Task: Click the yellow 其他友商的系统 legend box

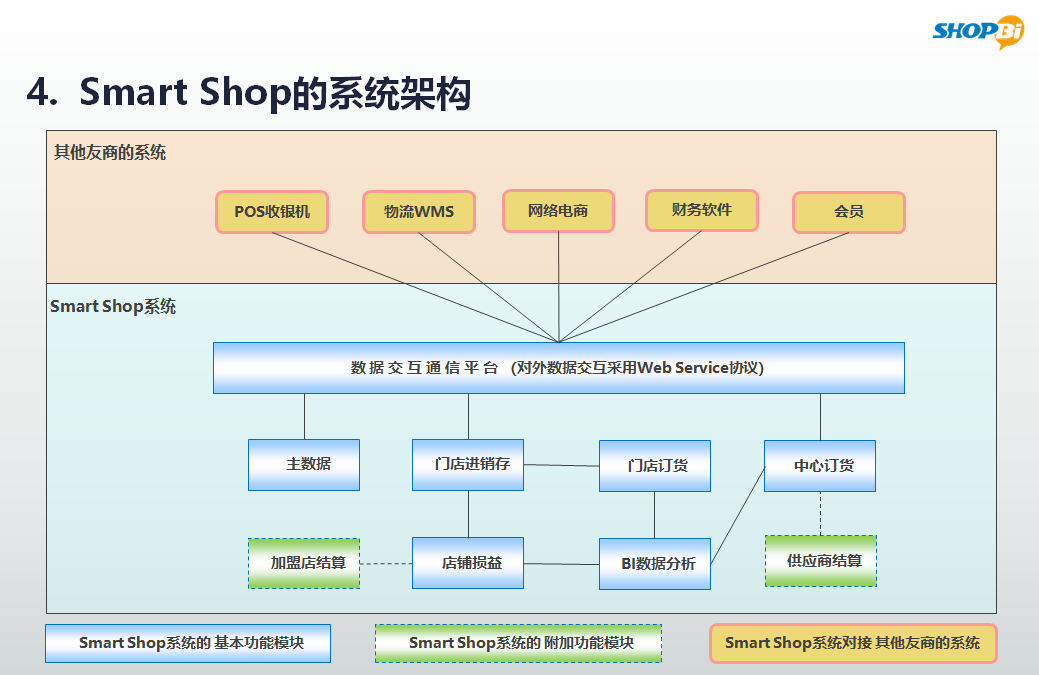Action: pos(852,643)
